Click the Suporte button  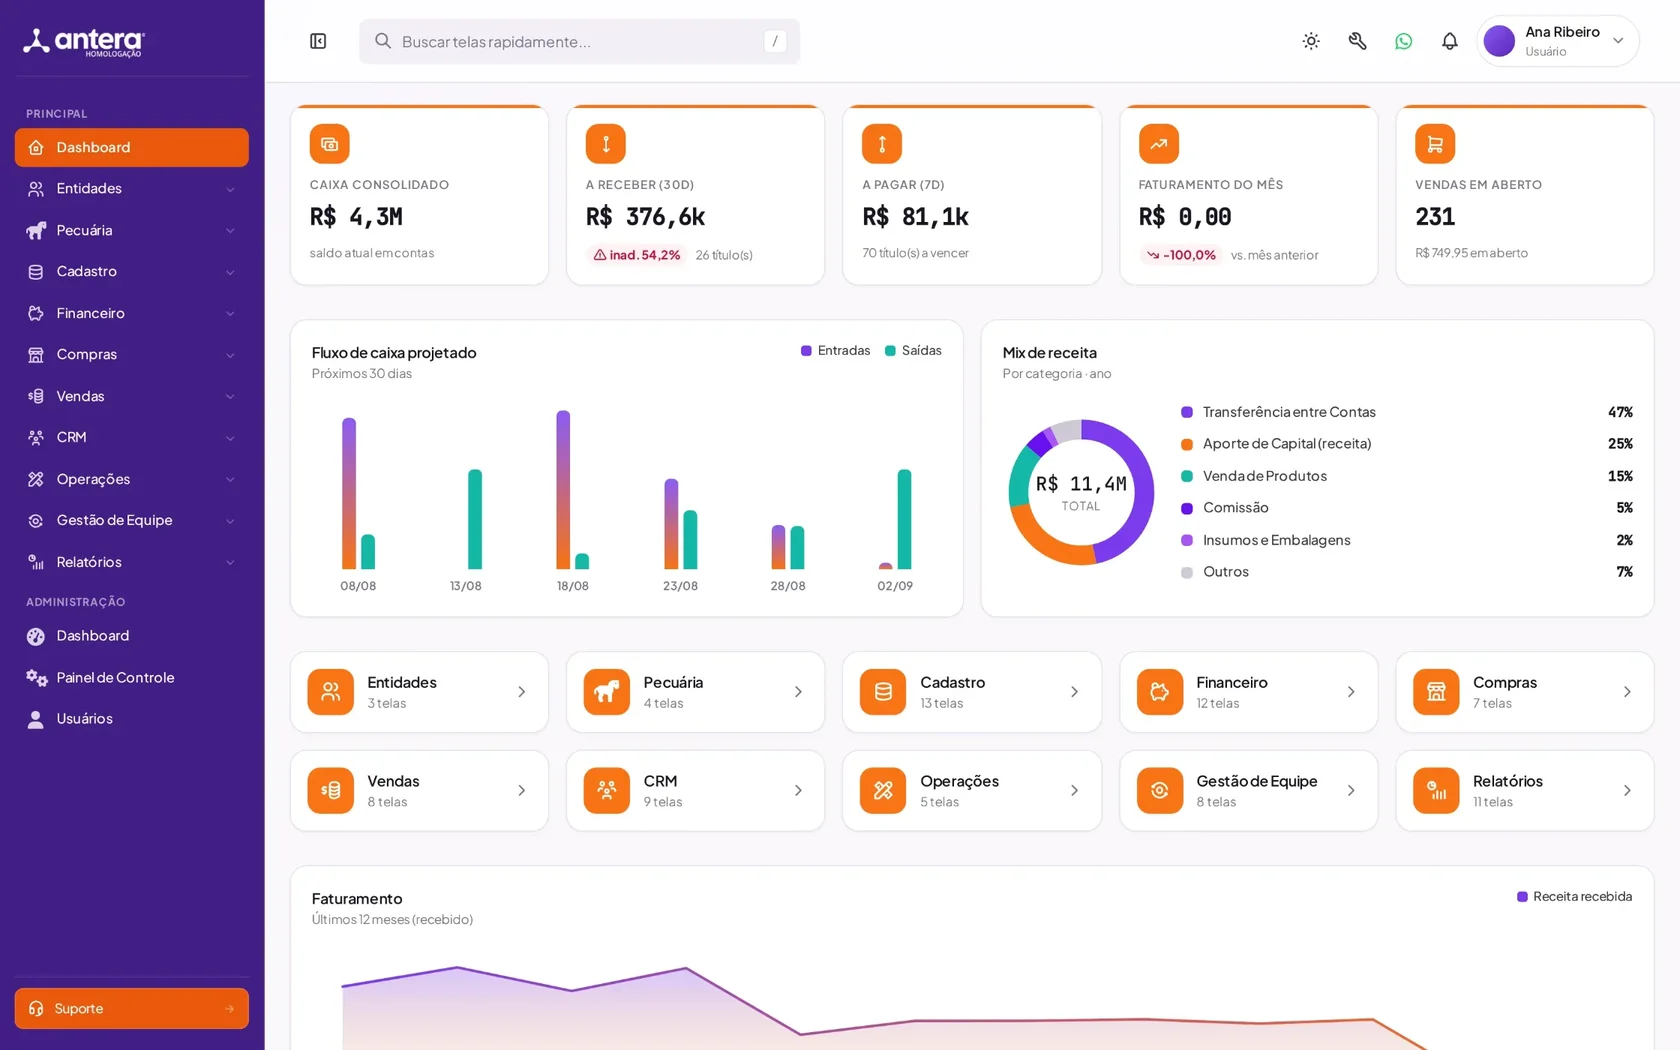pos(132,1008)
